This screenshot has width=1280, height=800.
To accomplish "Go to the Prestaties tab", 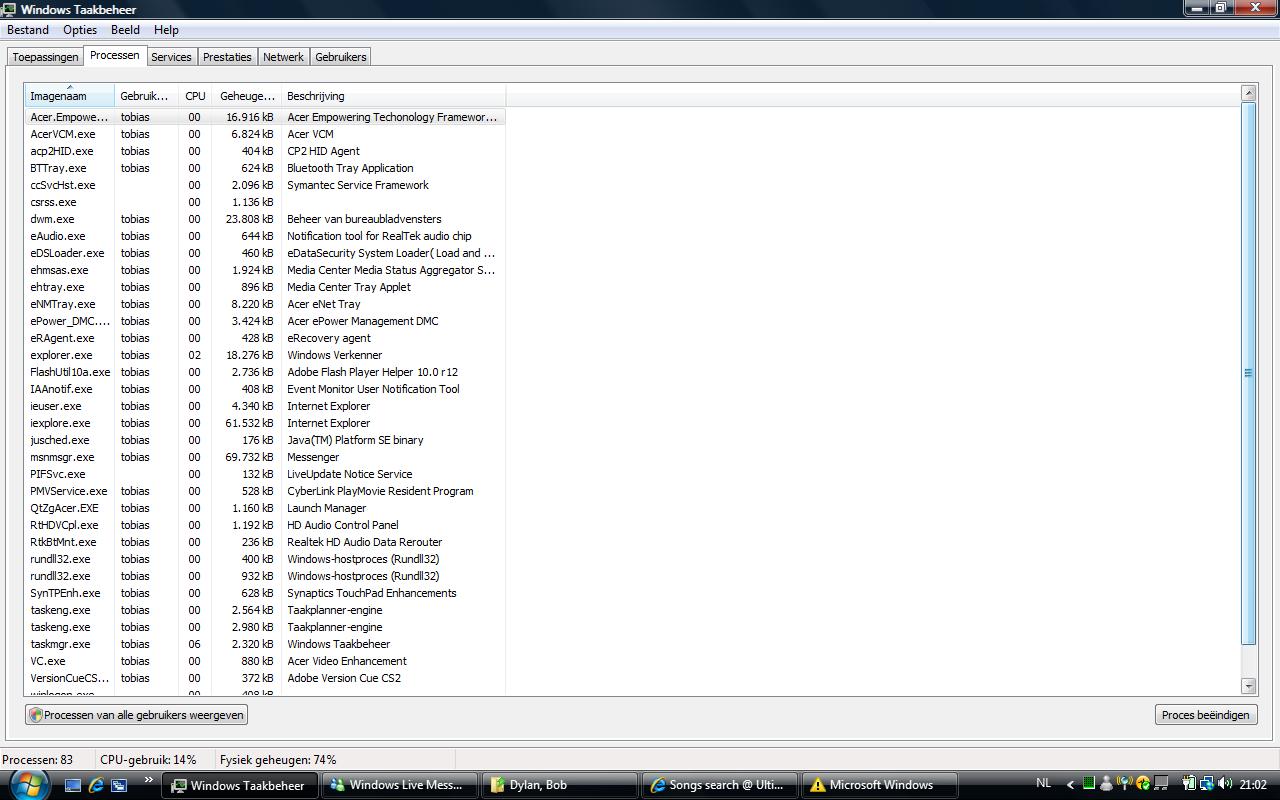I will tap(227, 57).
